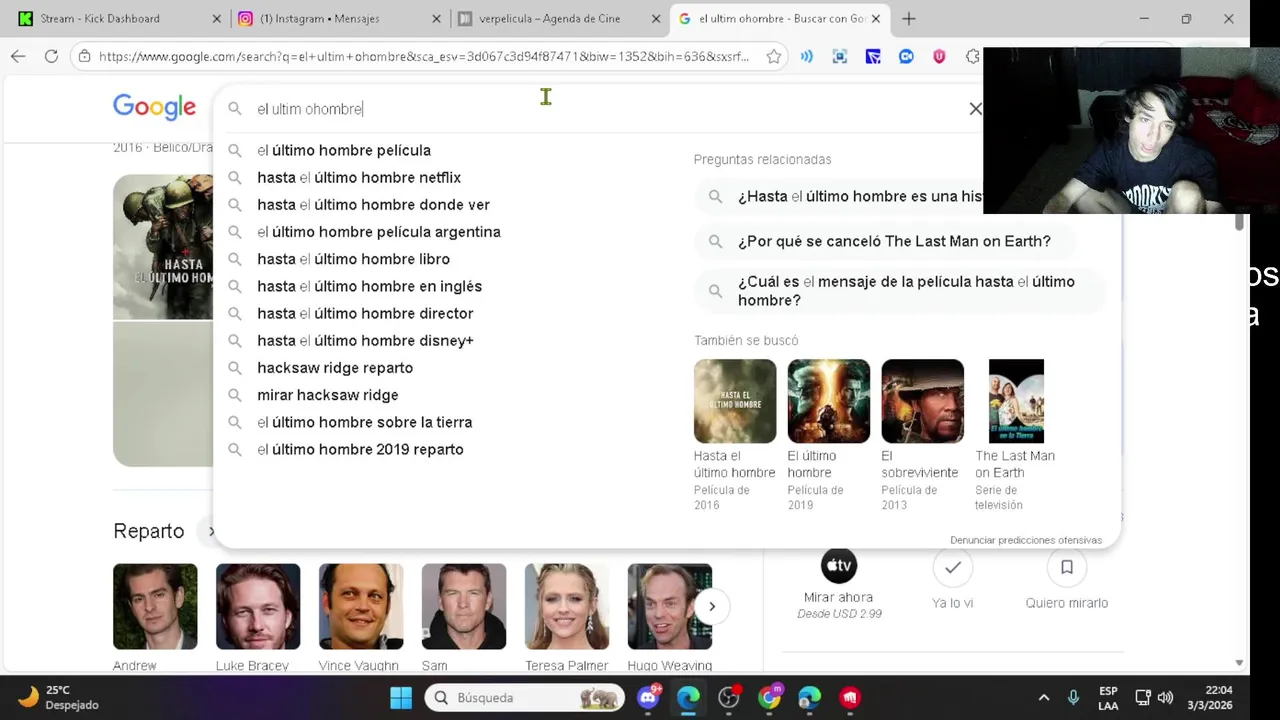Viewport: 1280px width, 720px height.
Task: Open El último hombre 2019 movie thumbnail
Action: pyautogui.click(x=828, y=401)
